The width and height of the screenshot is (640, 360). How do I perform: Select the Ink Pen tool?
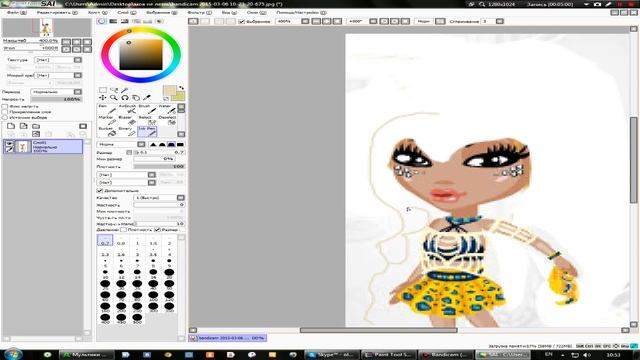(147, 131)
